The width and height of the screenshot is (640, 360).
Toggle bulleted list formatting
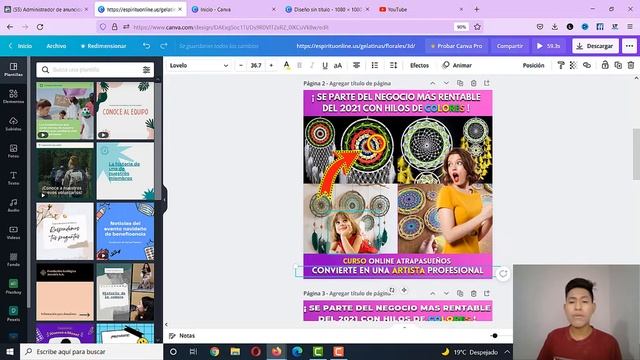[x=375, y=65]
